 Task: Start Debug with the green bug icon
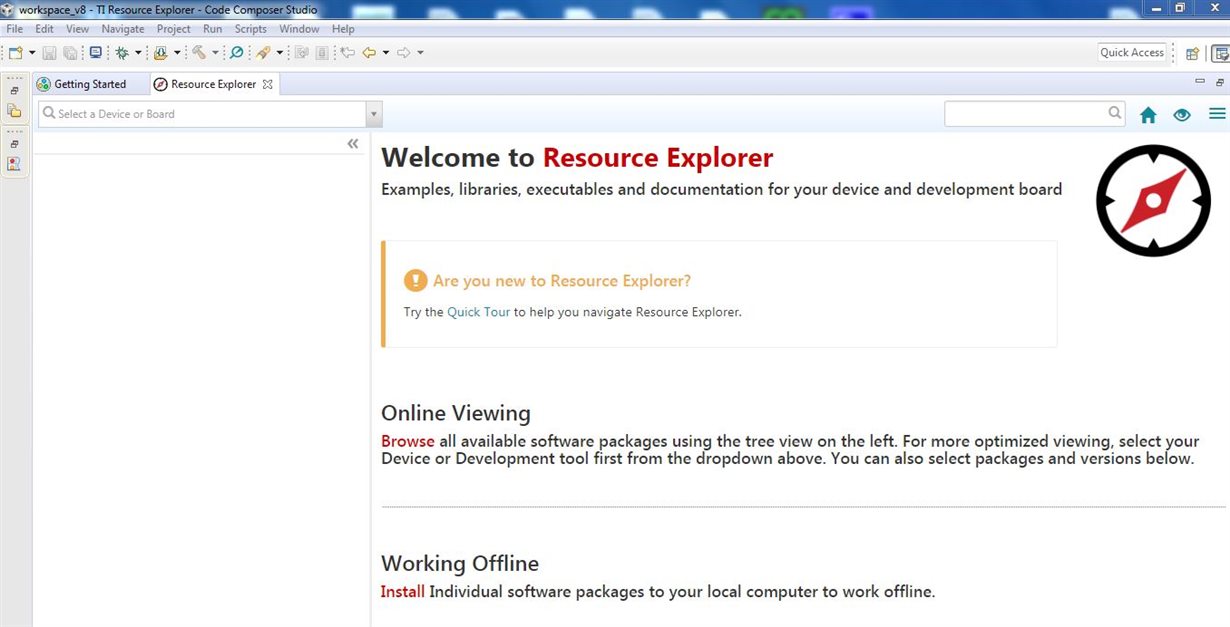tap(122, 53)
